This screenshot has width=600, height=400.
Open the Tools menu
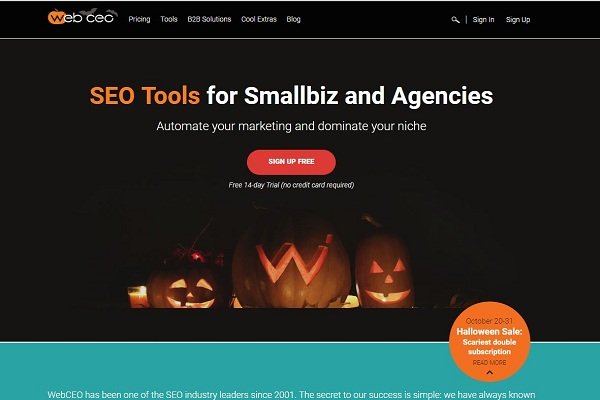[169, 19]
